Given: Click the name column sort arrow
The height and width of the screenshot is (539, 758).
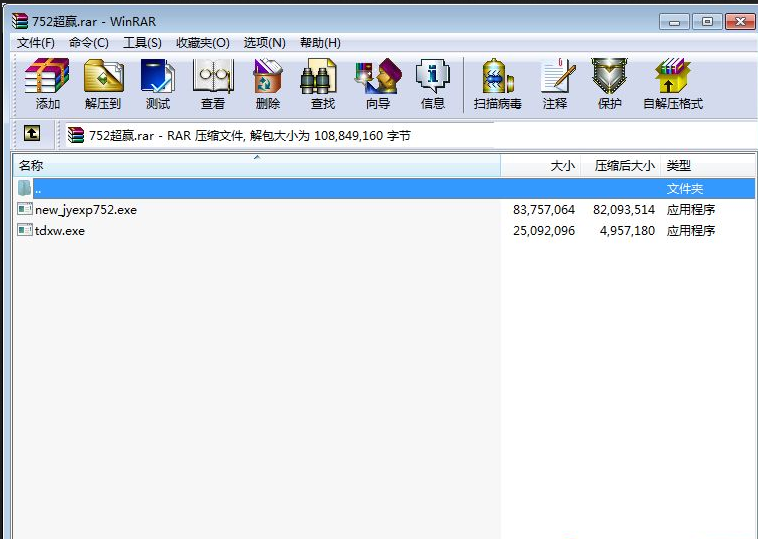Looking at the screenshot, I should tap(257, 157).
